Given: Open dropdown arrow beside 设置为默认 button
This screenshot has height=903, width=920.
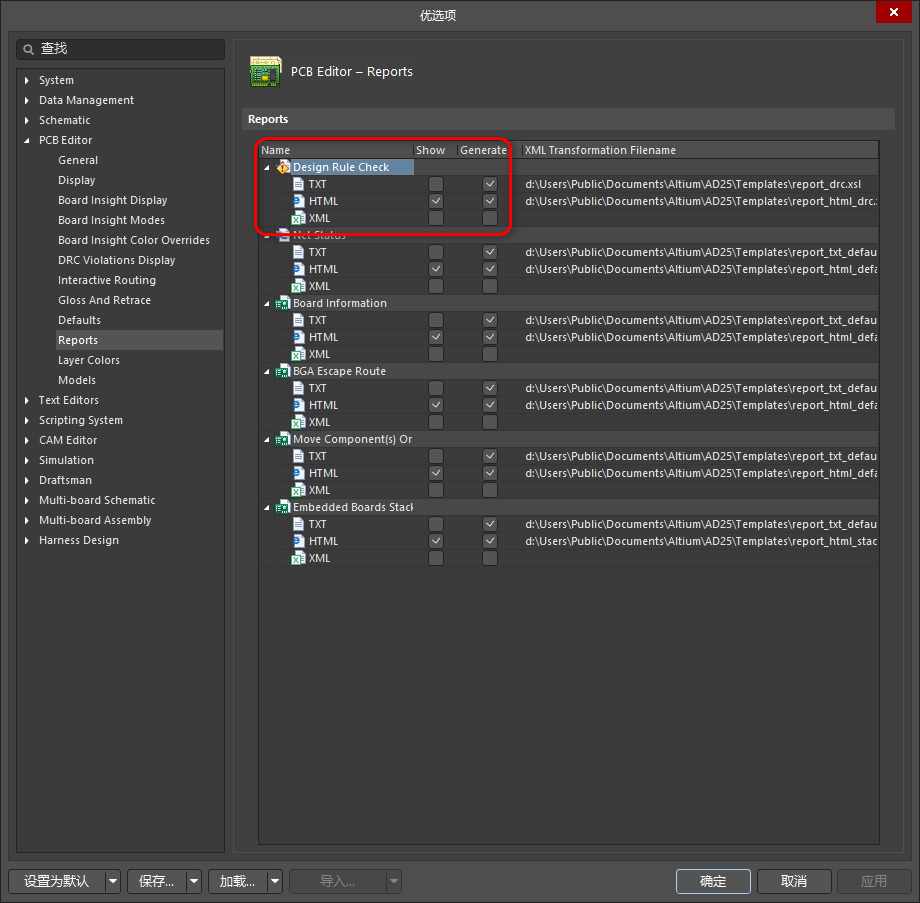Looking at the screenshot, I should click(113, 881).
